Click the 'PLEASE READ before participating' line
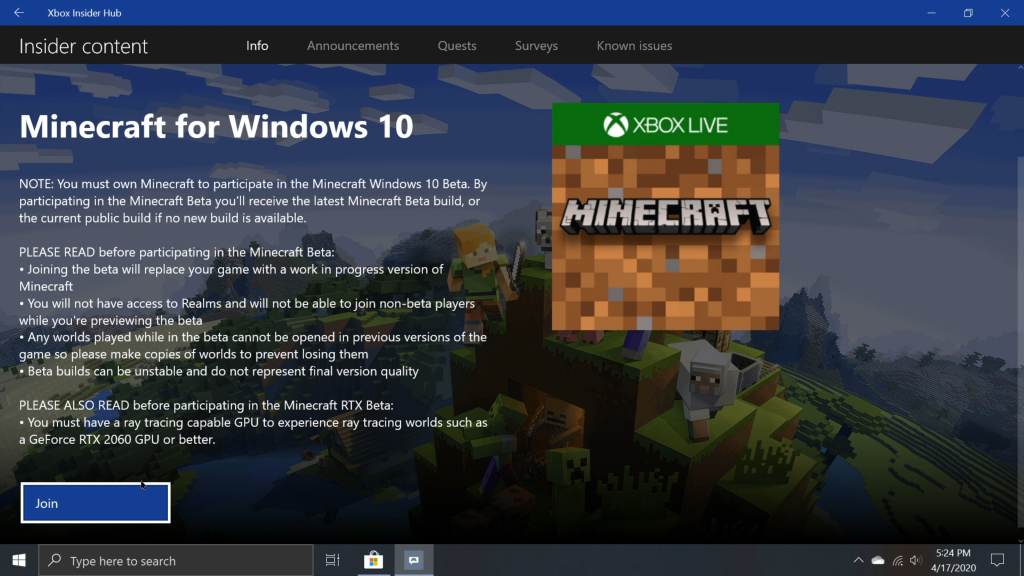Viewport: 1024px width, 576px height. 176,252
